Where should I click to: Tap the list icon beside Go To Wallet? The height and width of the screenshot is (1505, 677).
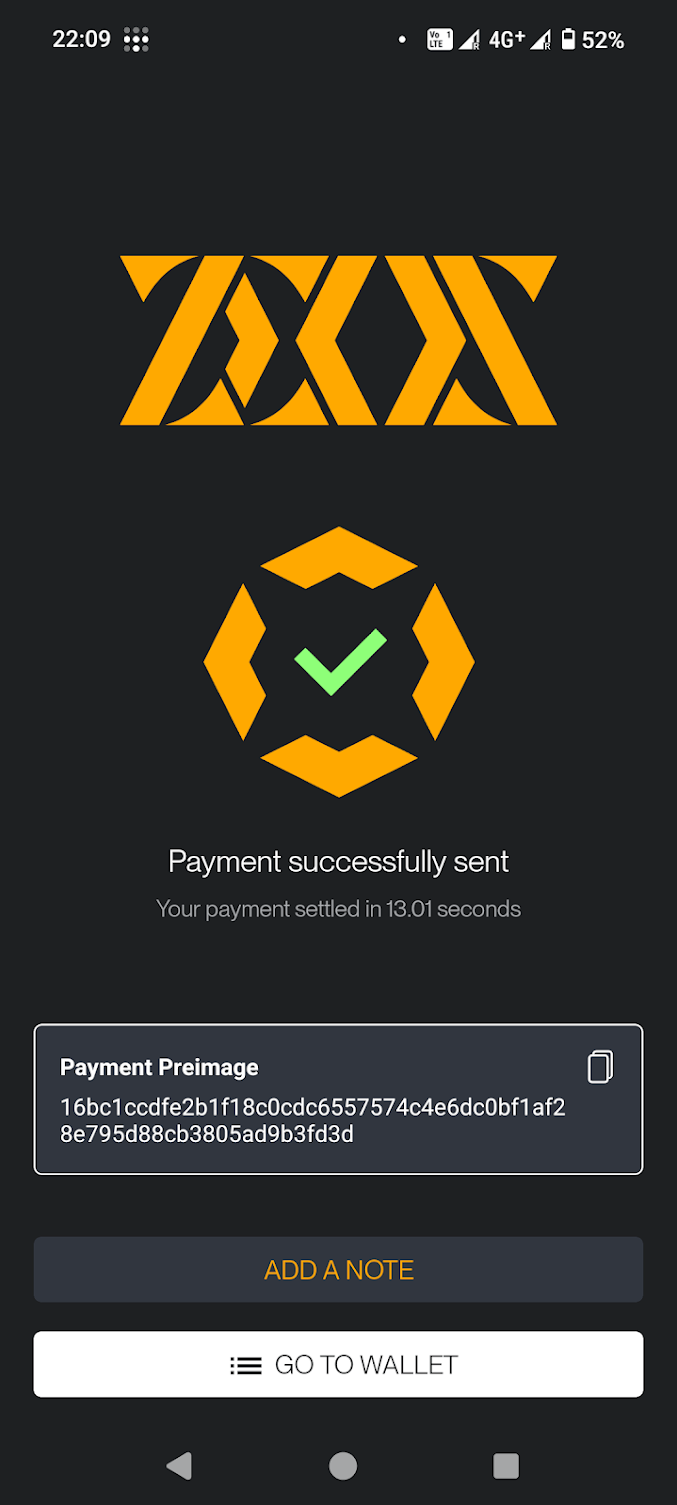click(x=245, y=1365)
